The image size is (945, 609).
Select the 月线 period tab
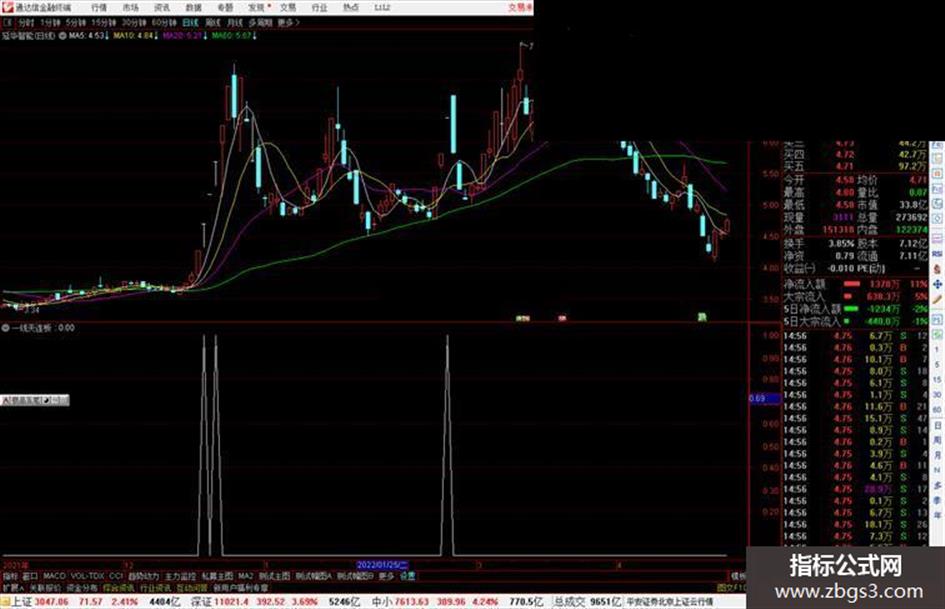click(x=234, y=23)
